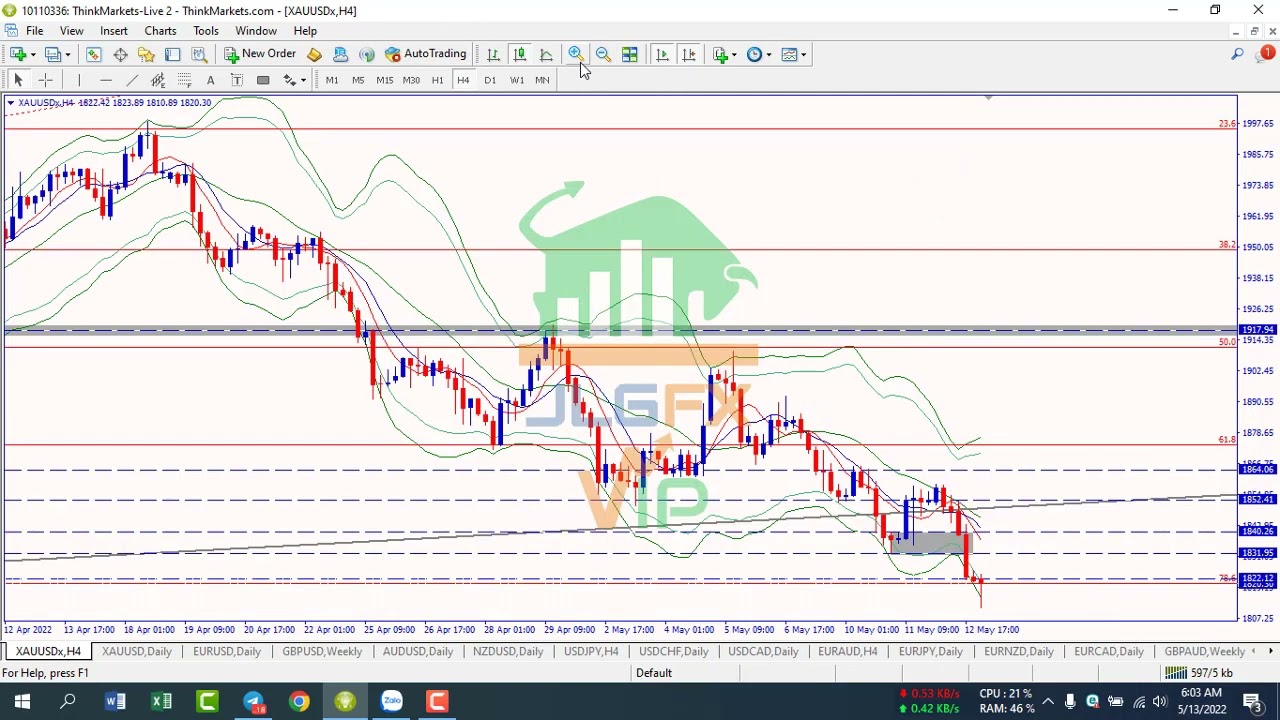Expand the Templates dropdown arrow
The width and height of the screenshot is (1280, 720).
[804, 54]
